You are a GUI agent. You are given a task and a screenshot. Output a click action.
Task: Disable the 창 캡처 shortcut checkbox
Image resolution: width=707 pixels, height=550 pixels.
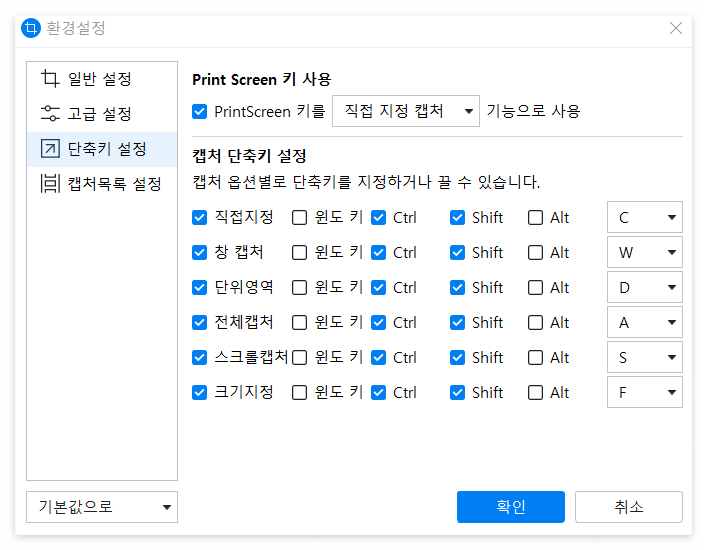[199, 252]
